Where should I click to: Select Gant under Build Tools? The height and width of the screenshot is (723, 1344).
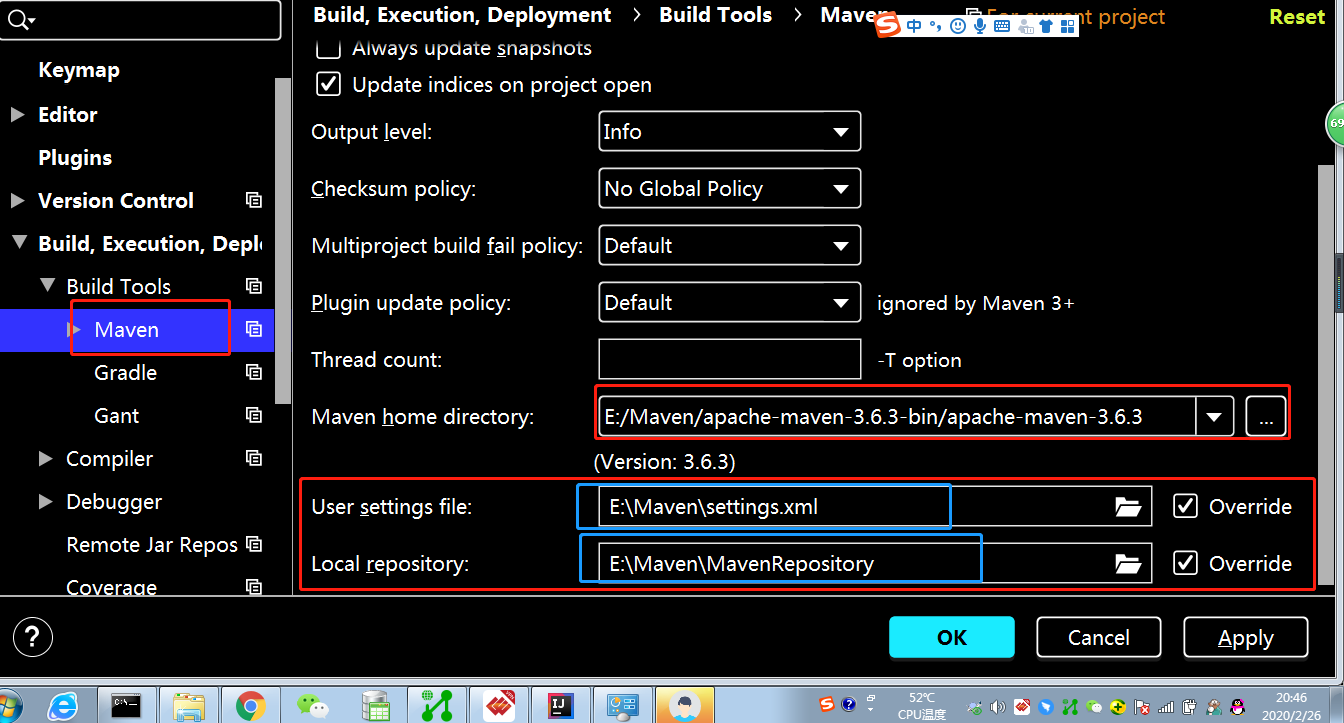pos(117,416)
